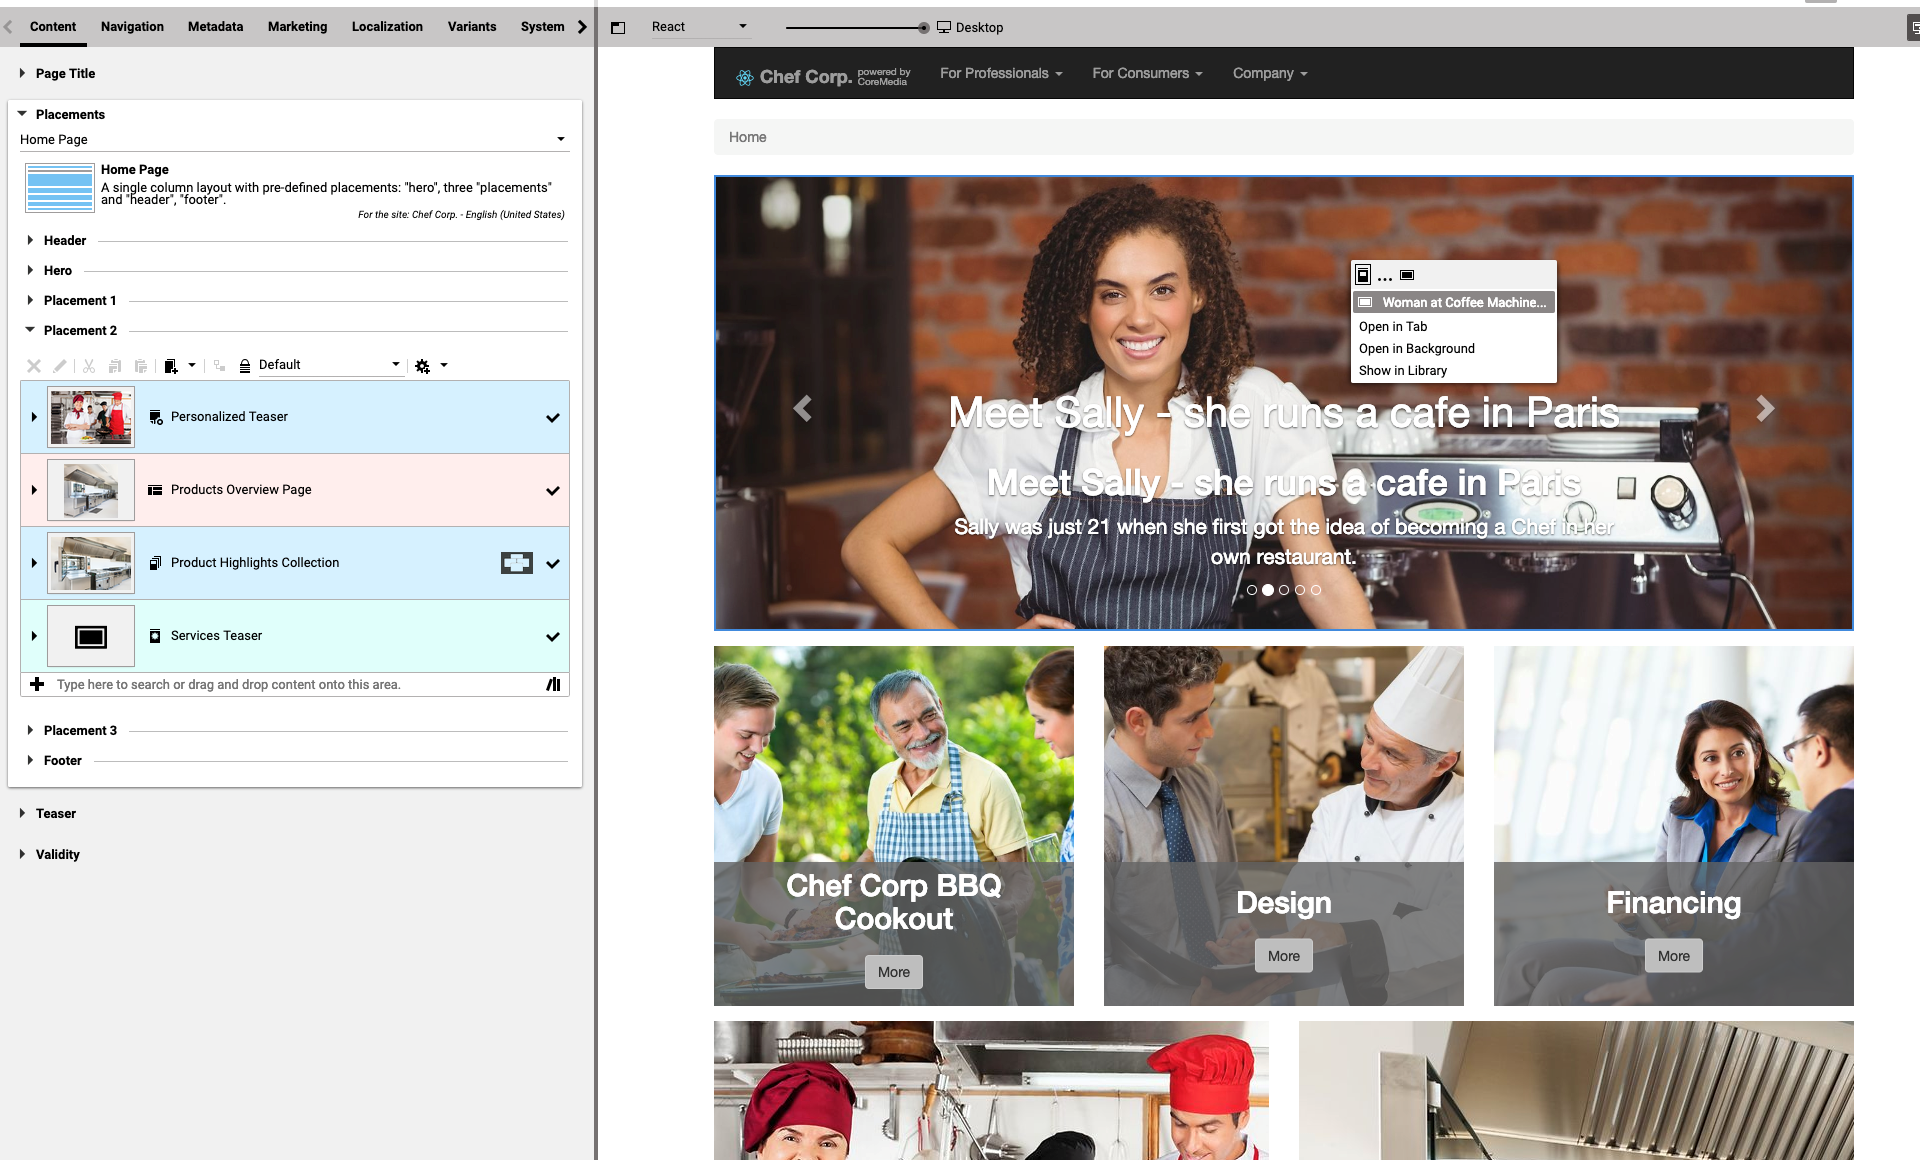This screenshot has height=1160, width=1920.
Task: Click the add-content document icon in Placement 2 toolbar
Action: [x=172, y=365]
